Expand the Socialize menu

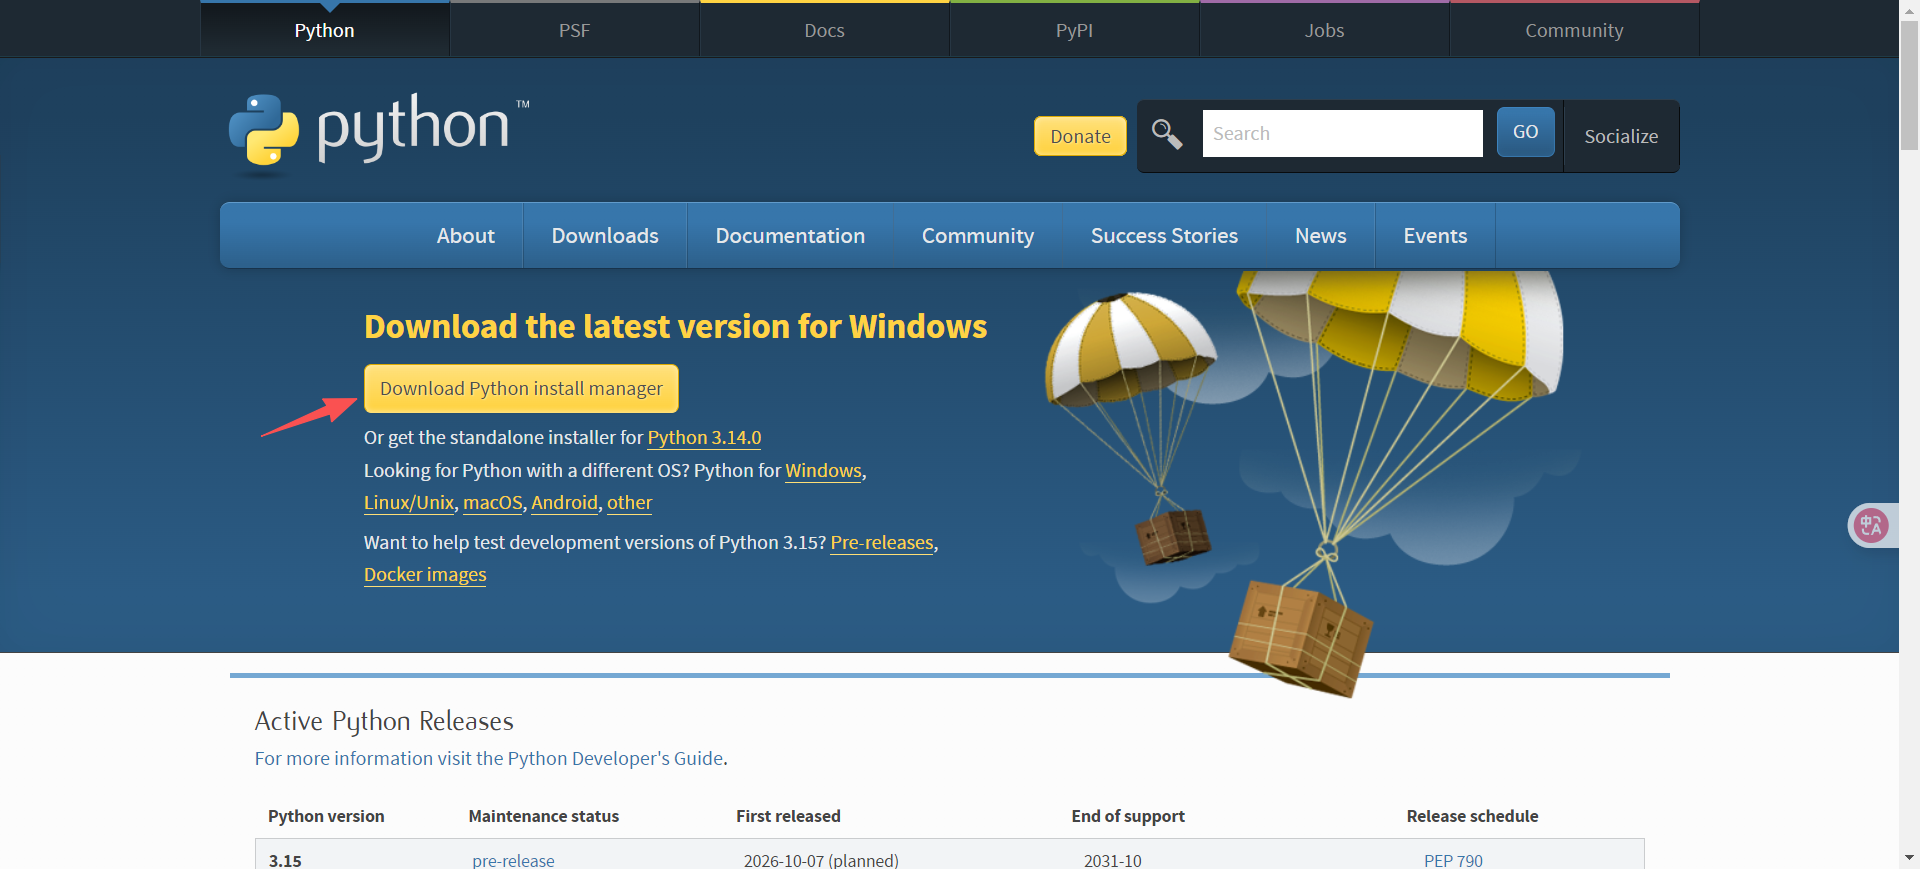pos(1620,137)
